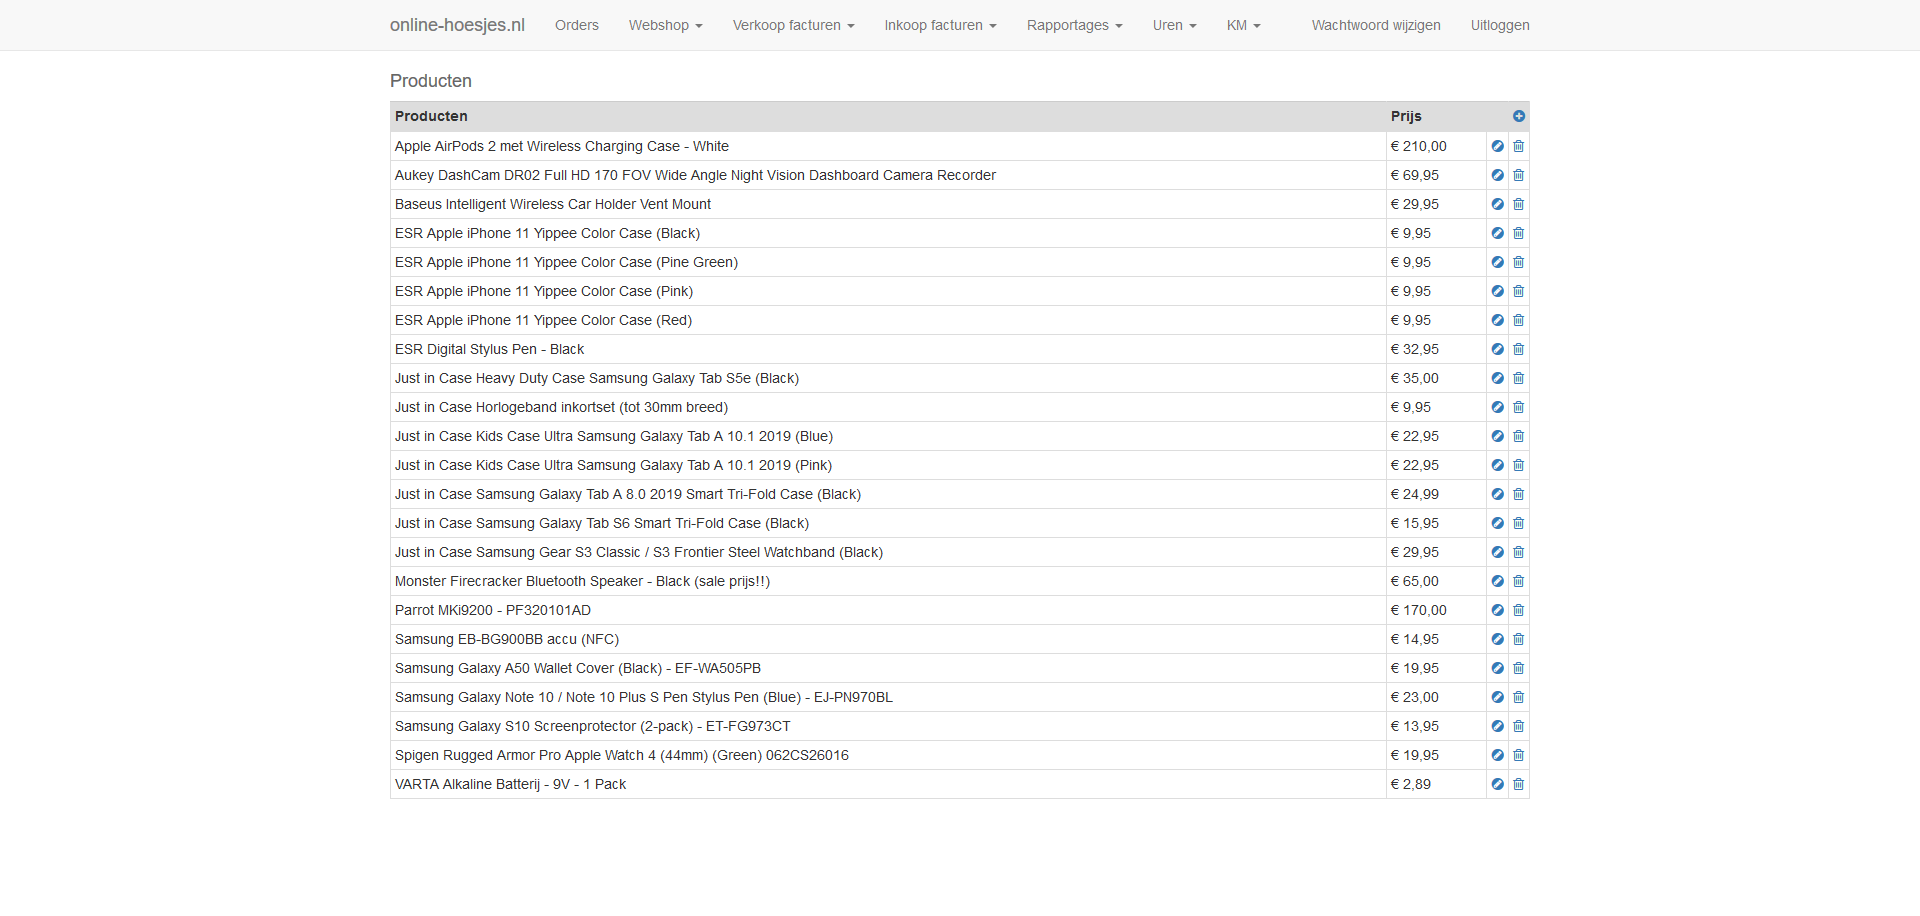Screen dimensions: 1920x916
Task: Delete Baseus Intelligent Wireless Car Holder
Action: click(1518, 204)
